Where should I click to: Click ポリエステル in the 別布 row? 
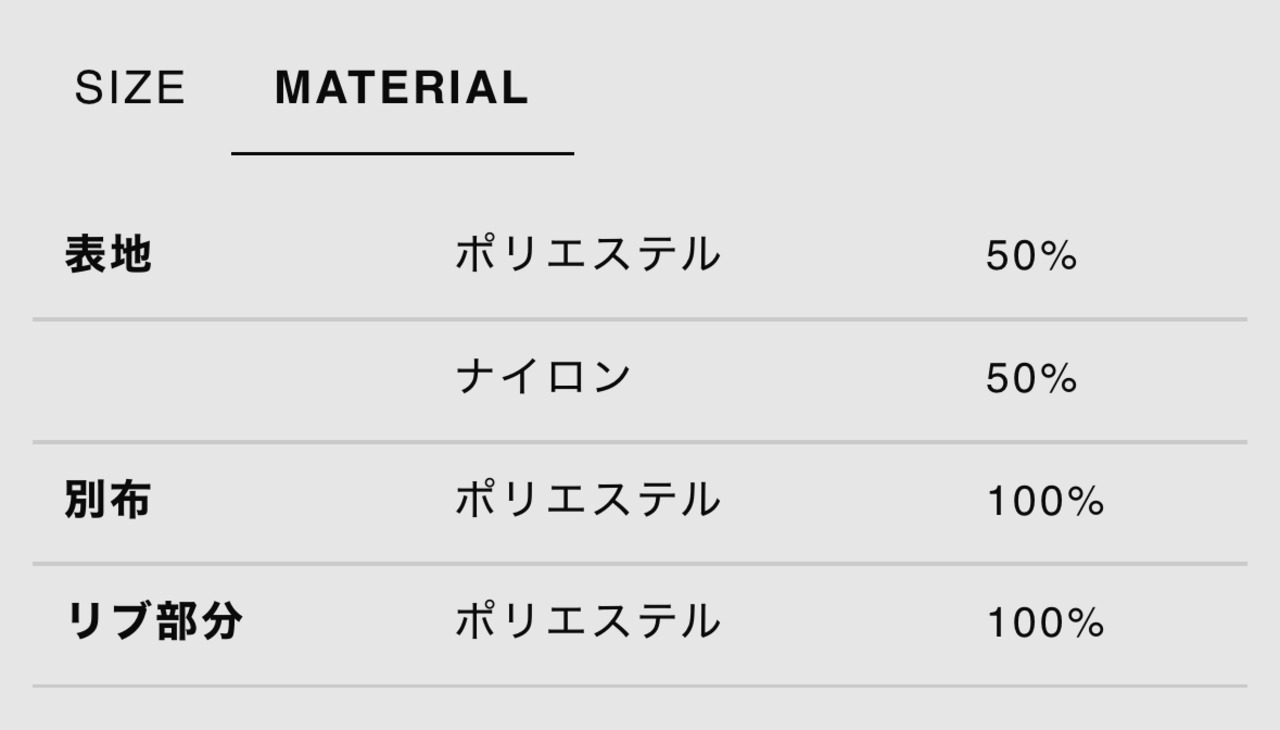pos(587,500)
